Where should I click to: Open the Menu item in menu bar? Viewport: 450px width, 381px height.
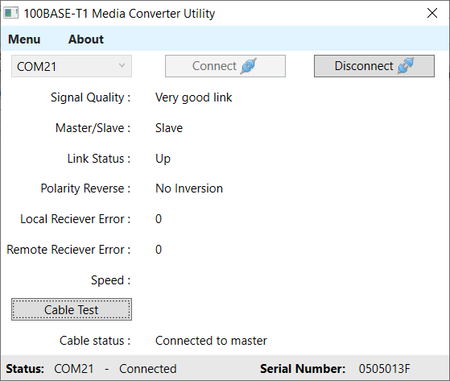point(24,39)
